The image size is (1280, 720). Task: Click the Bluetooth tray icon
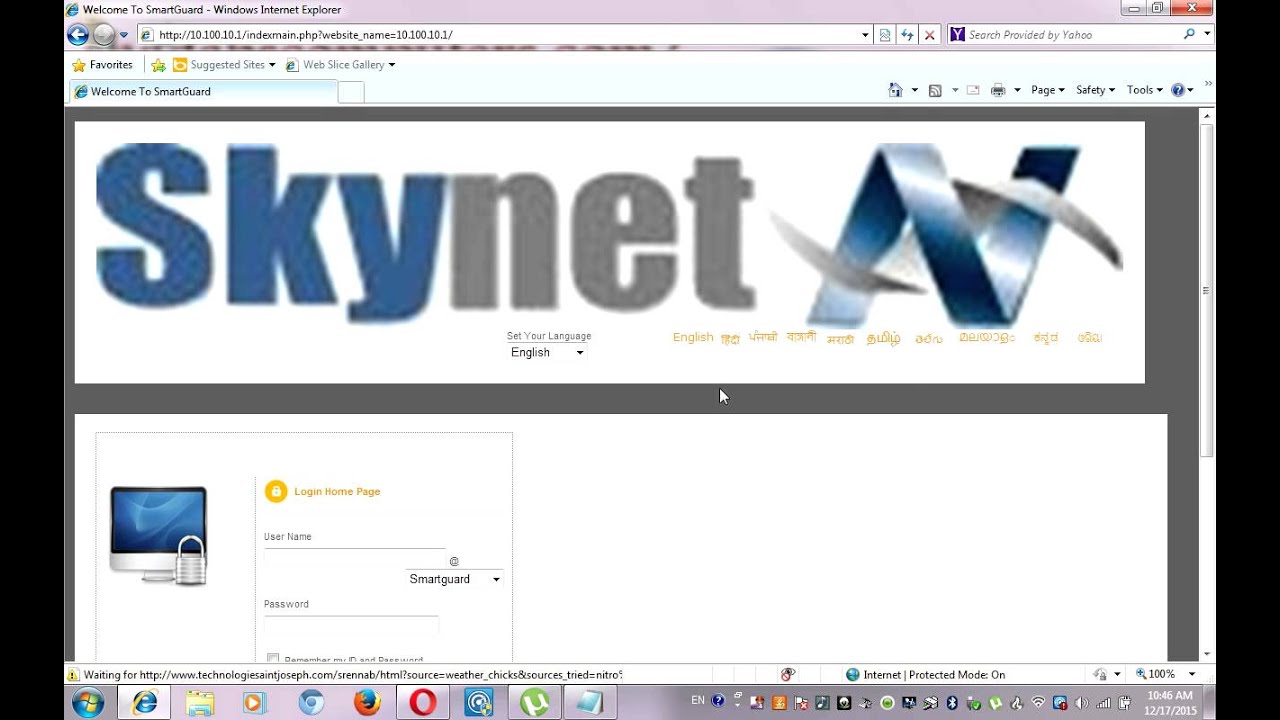point(953,702)
